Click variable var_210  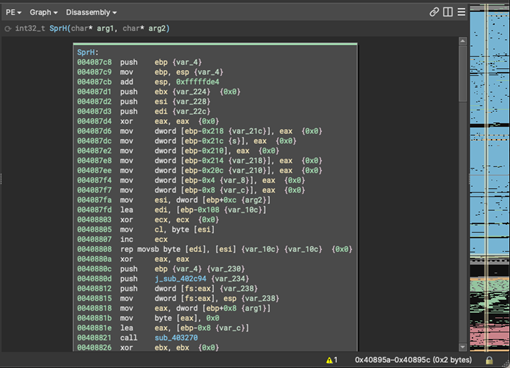coord(247,170)
